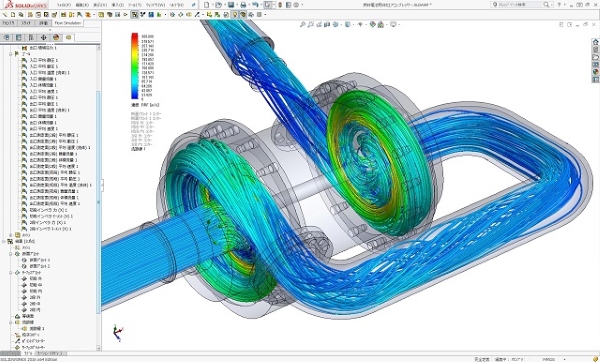Click the velocity color legend bar
Viewport: 600px width, 362px height.
135,66
